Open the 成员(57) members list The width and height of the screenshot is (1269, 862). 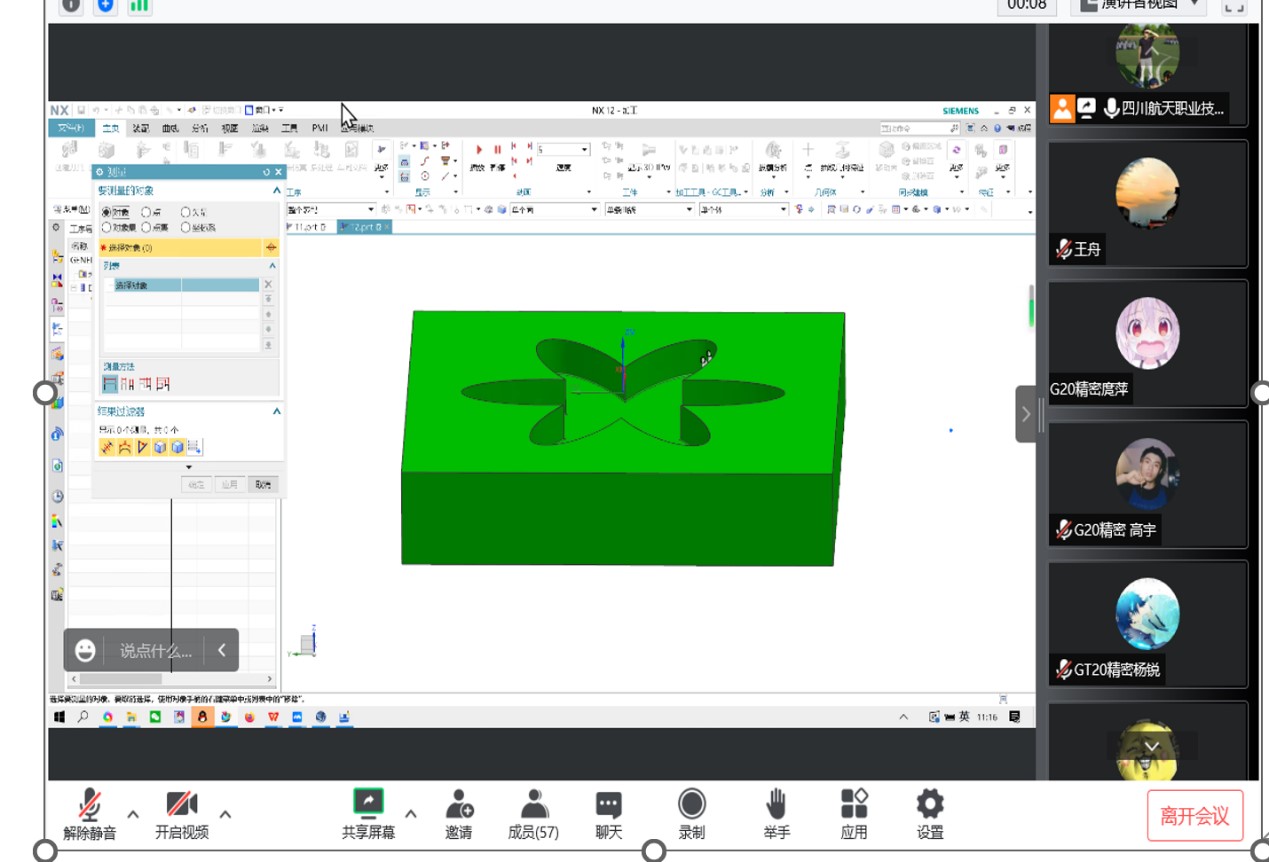tap(534, 804)
